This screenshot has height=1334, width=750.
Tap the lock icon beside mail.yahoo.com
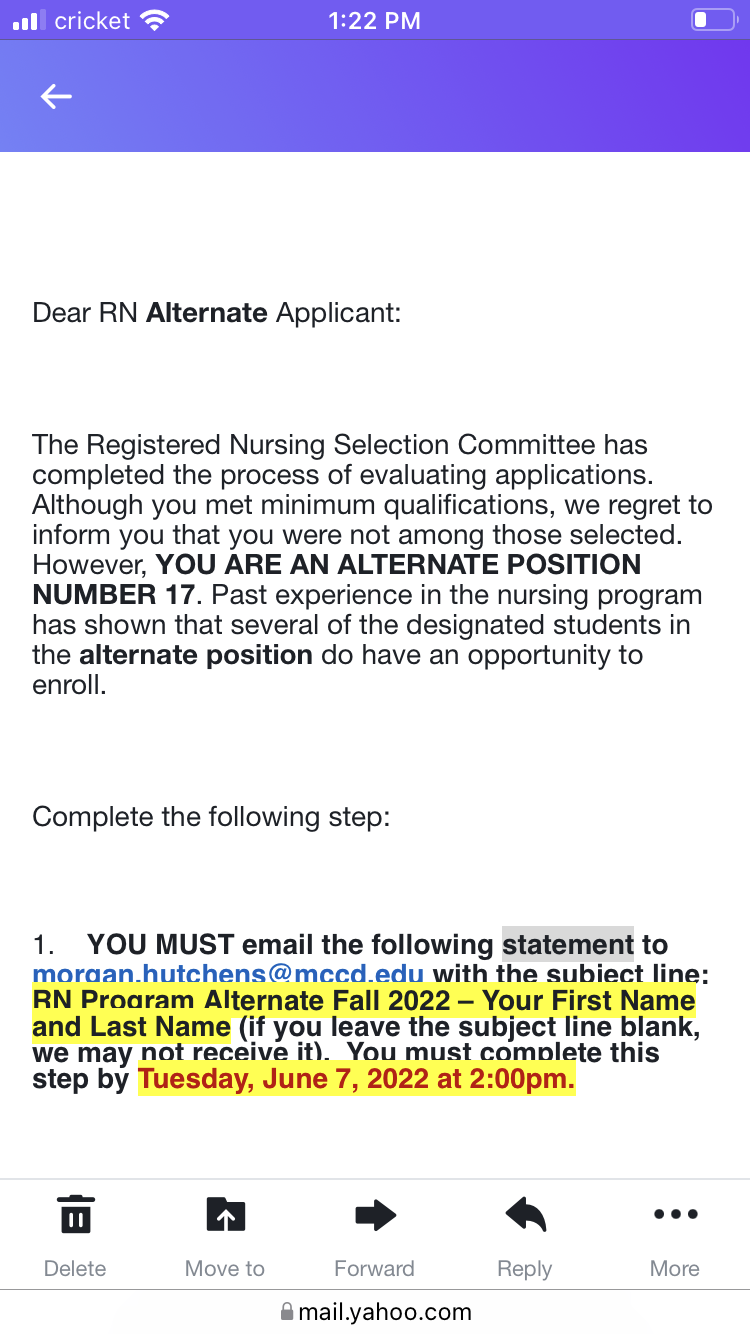point(287,1311)
